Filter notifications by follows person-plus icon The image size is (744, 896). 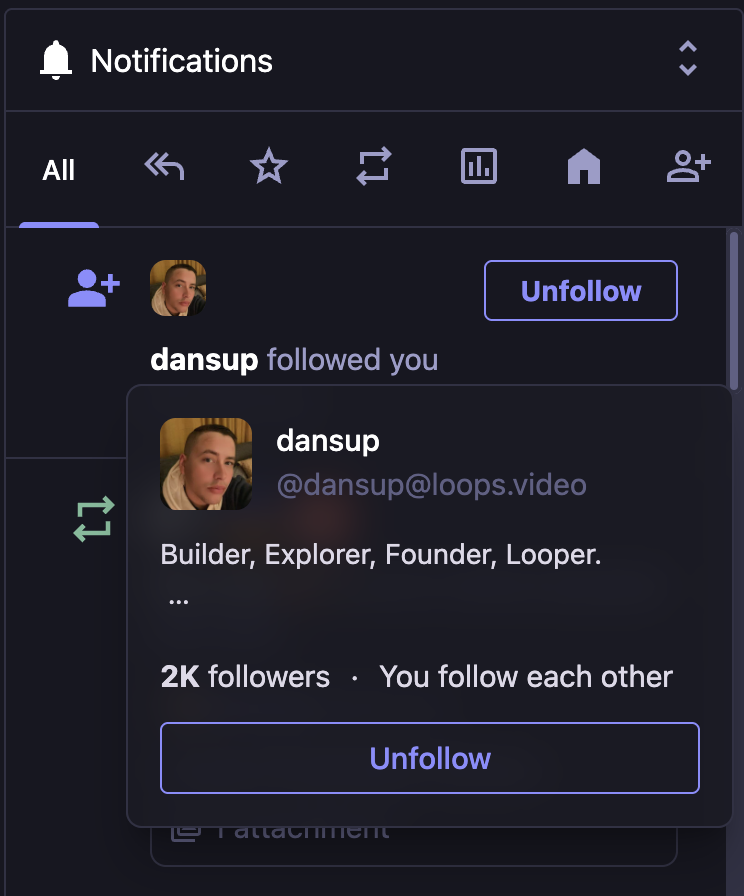[x=688, y=167]
